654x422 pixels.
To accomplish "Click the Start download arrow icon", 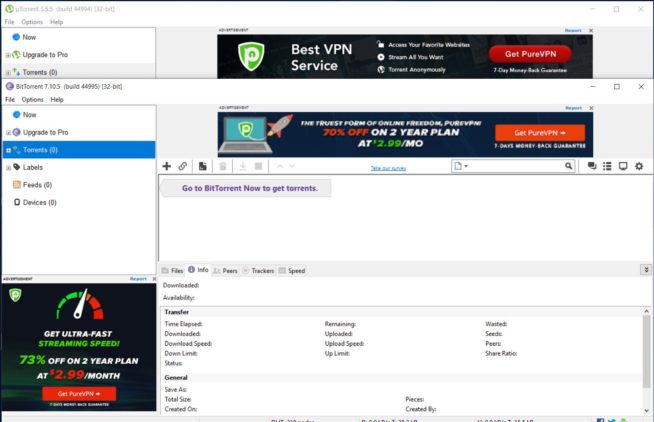I will [243, 166].
